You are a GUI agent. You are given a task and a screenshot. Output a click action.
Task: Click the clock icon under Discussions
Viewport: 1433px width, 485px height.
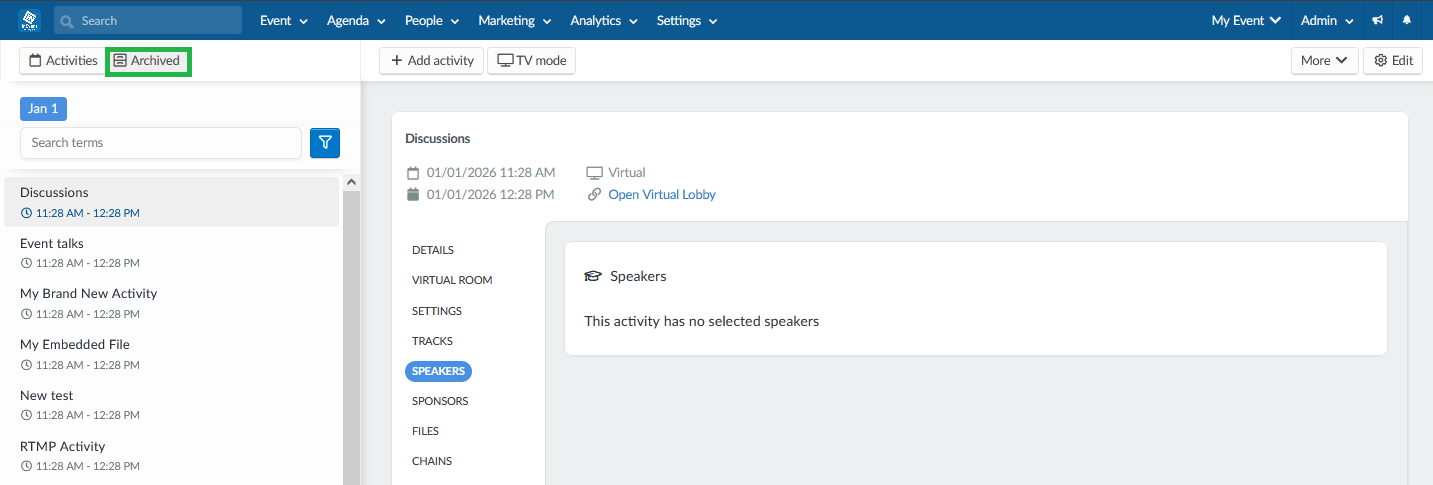coord(26,213)
